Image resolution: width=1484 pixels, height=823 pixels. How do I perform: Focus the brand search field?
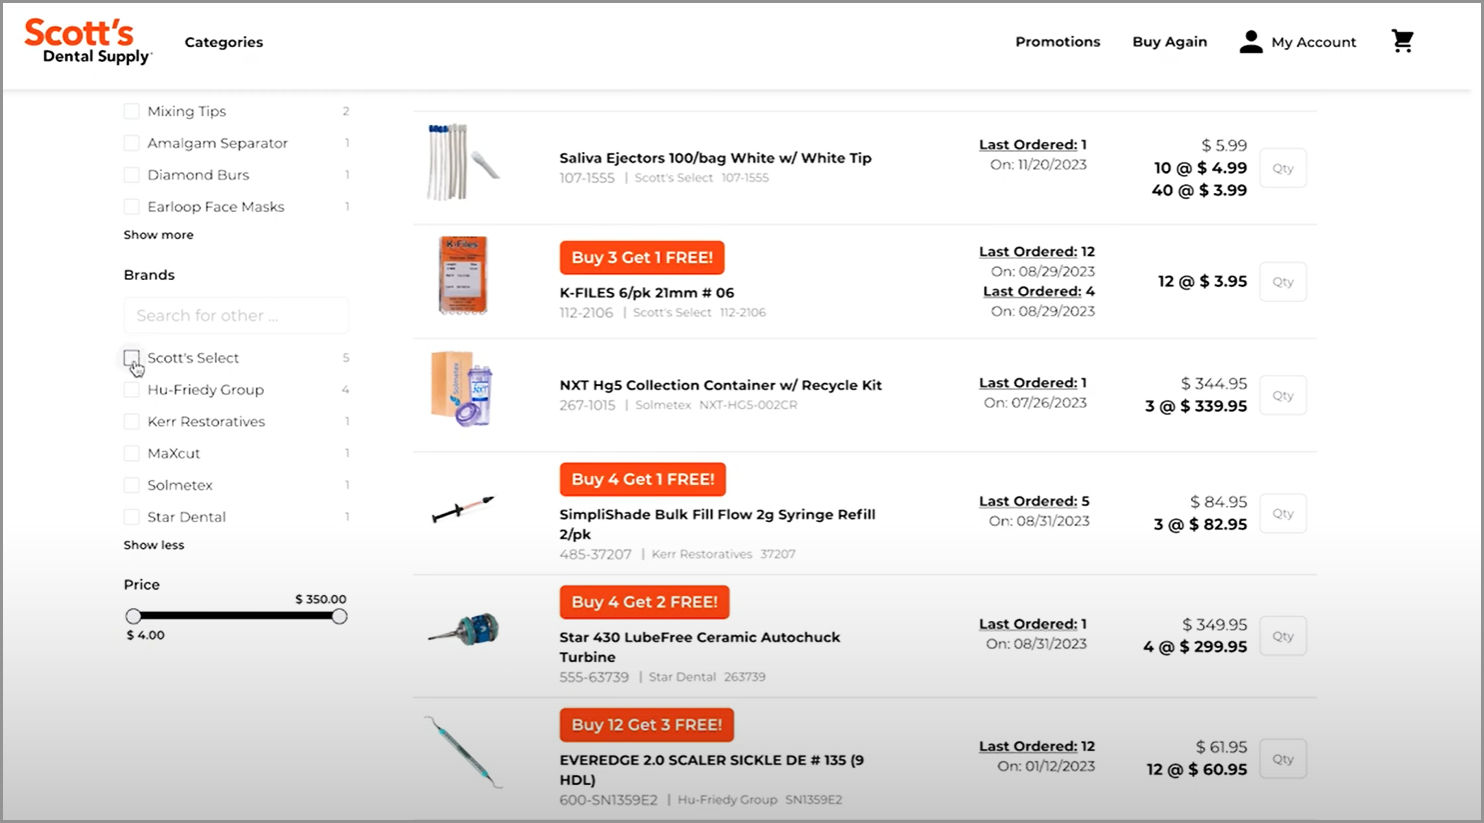click(x=236, y=315)
